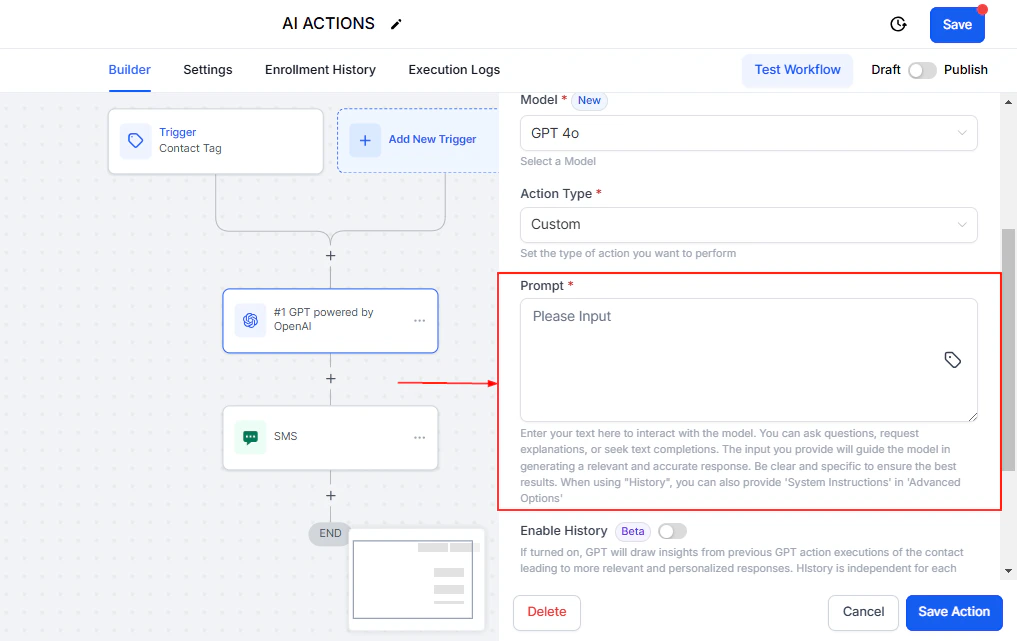This screenshot has width=1017, height=641.
Task: Open the workflow version history clock icon
Action: [897, 23]
